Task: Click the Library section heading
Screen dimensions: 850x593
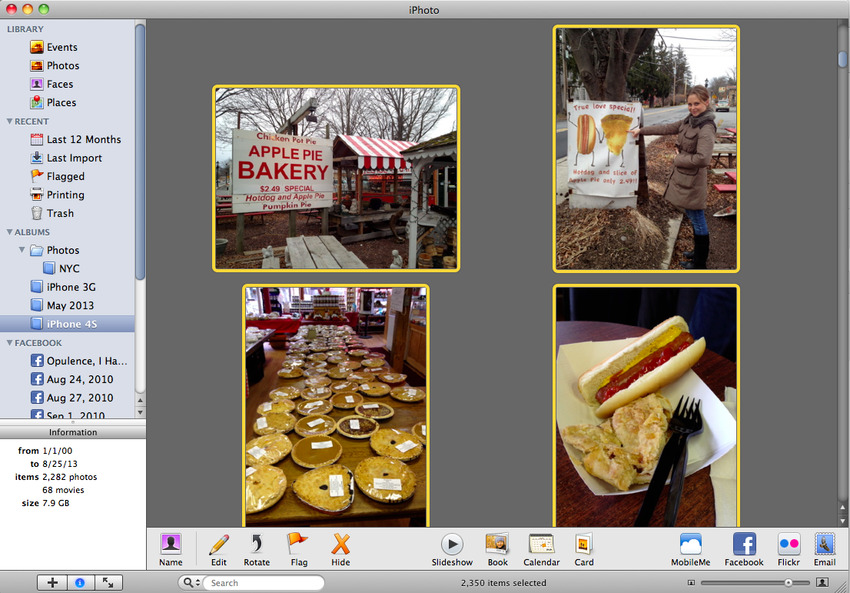Action: [x=25, y=29]
